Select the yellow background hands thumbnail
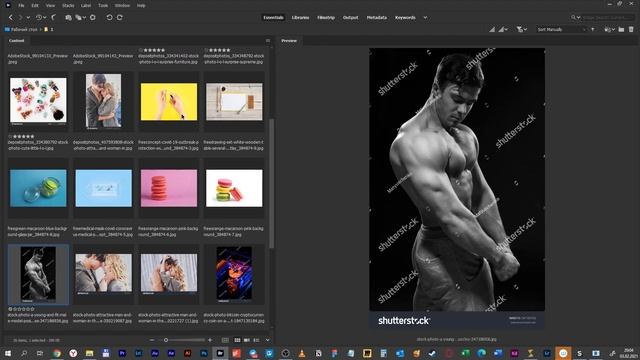 point(169,102)
